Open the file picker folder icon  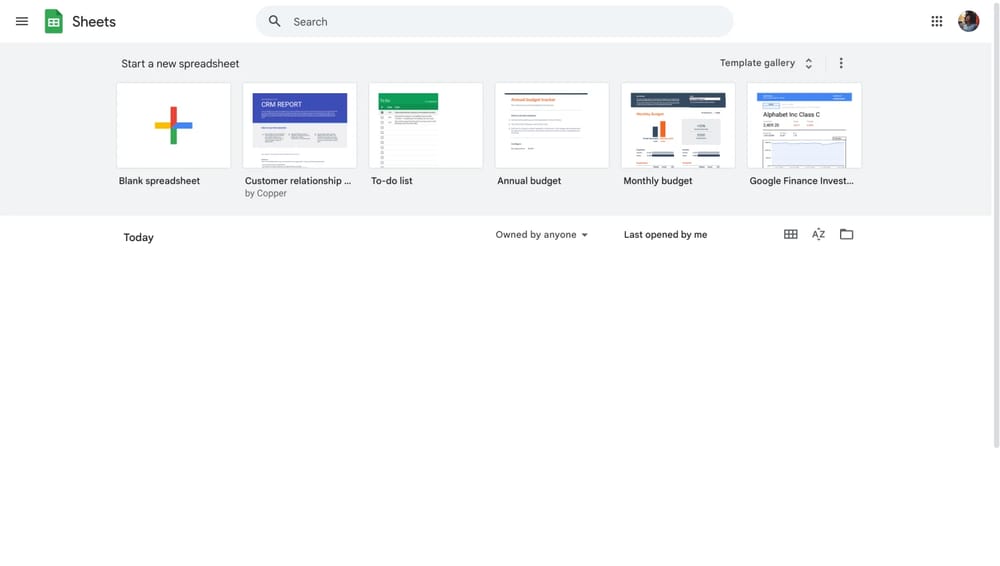click(x=847, y=234)
